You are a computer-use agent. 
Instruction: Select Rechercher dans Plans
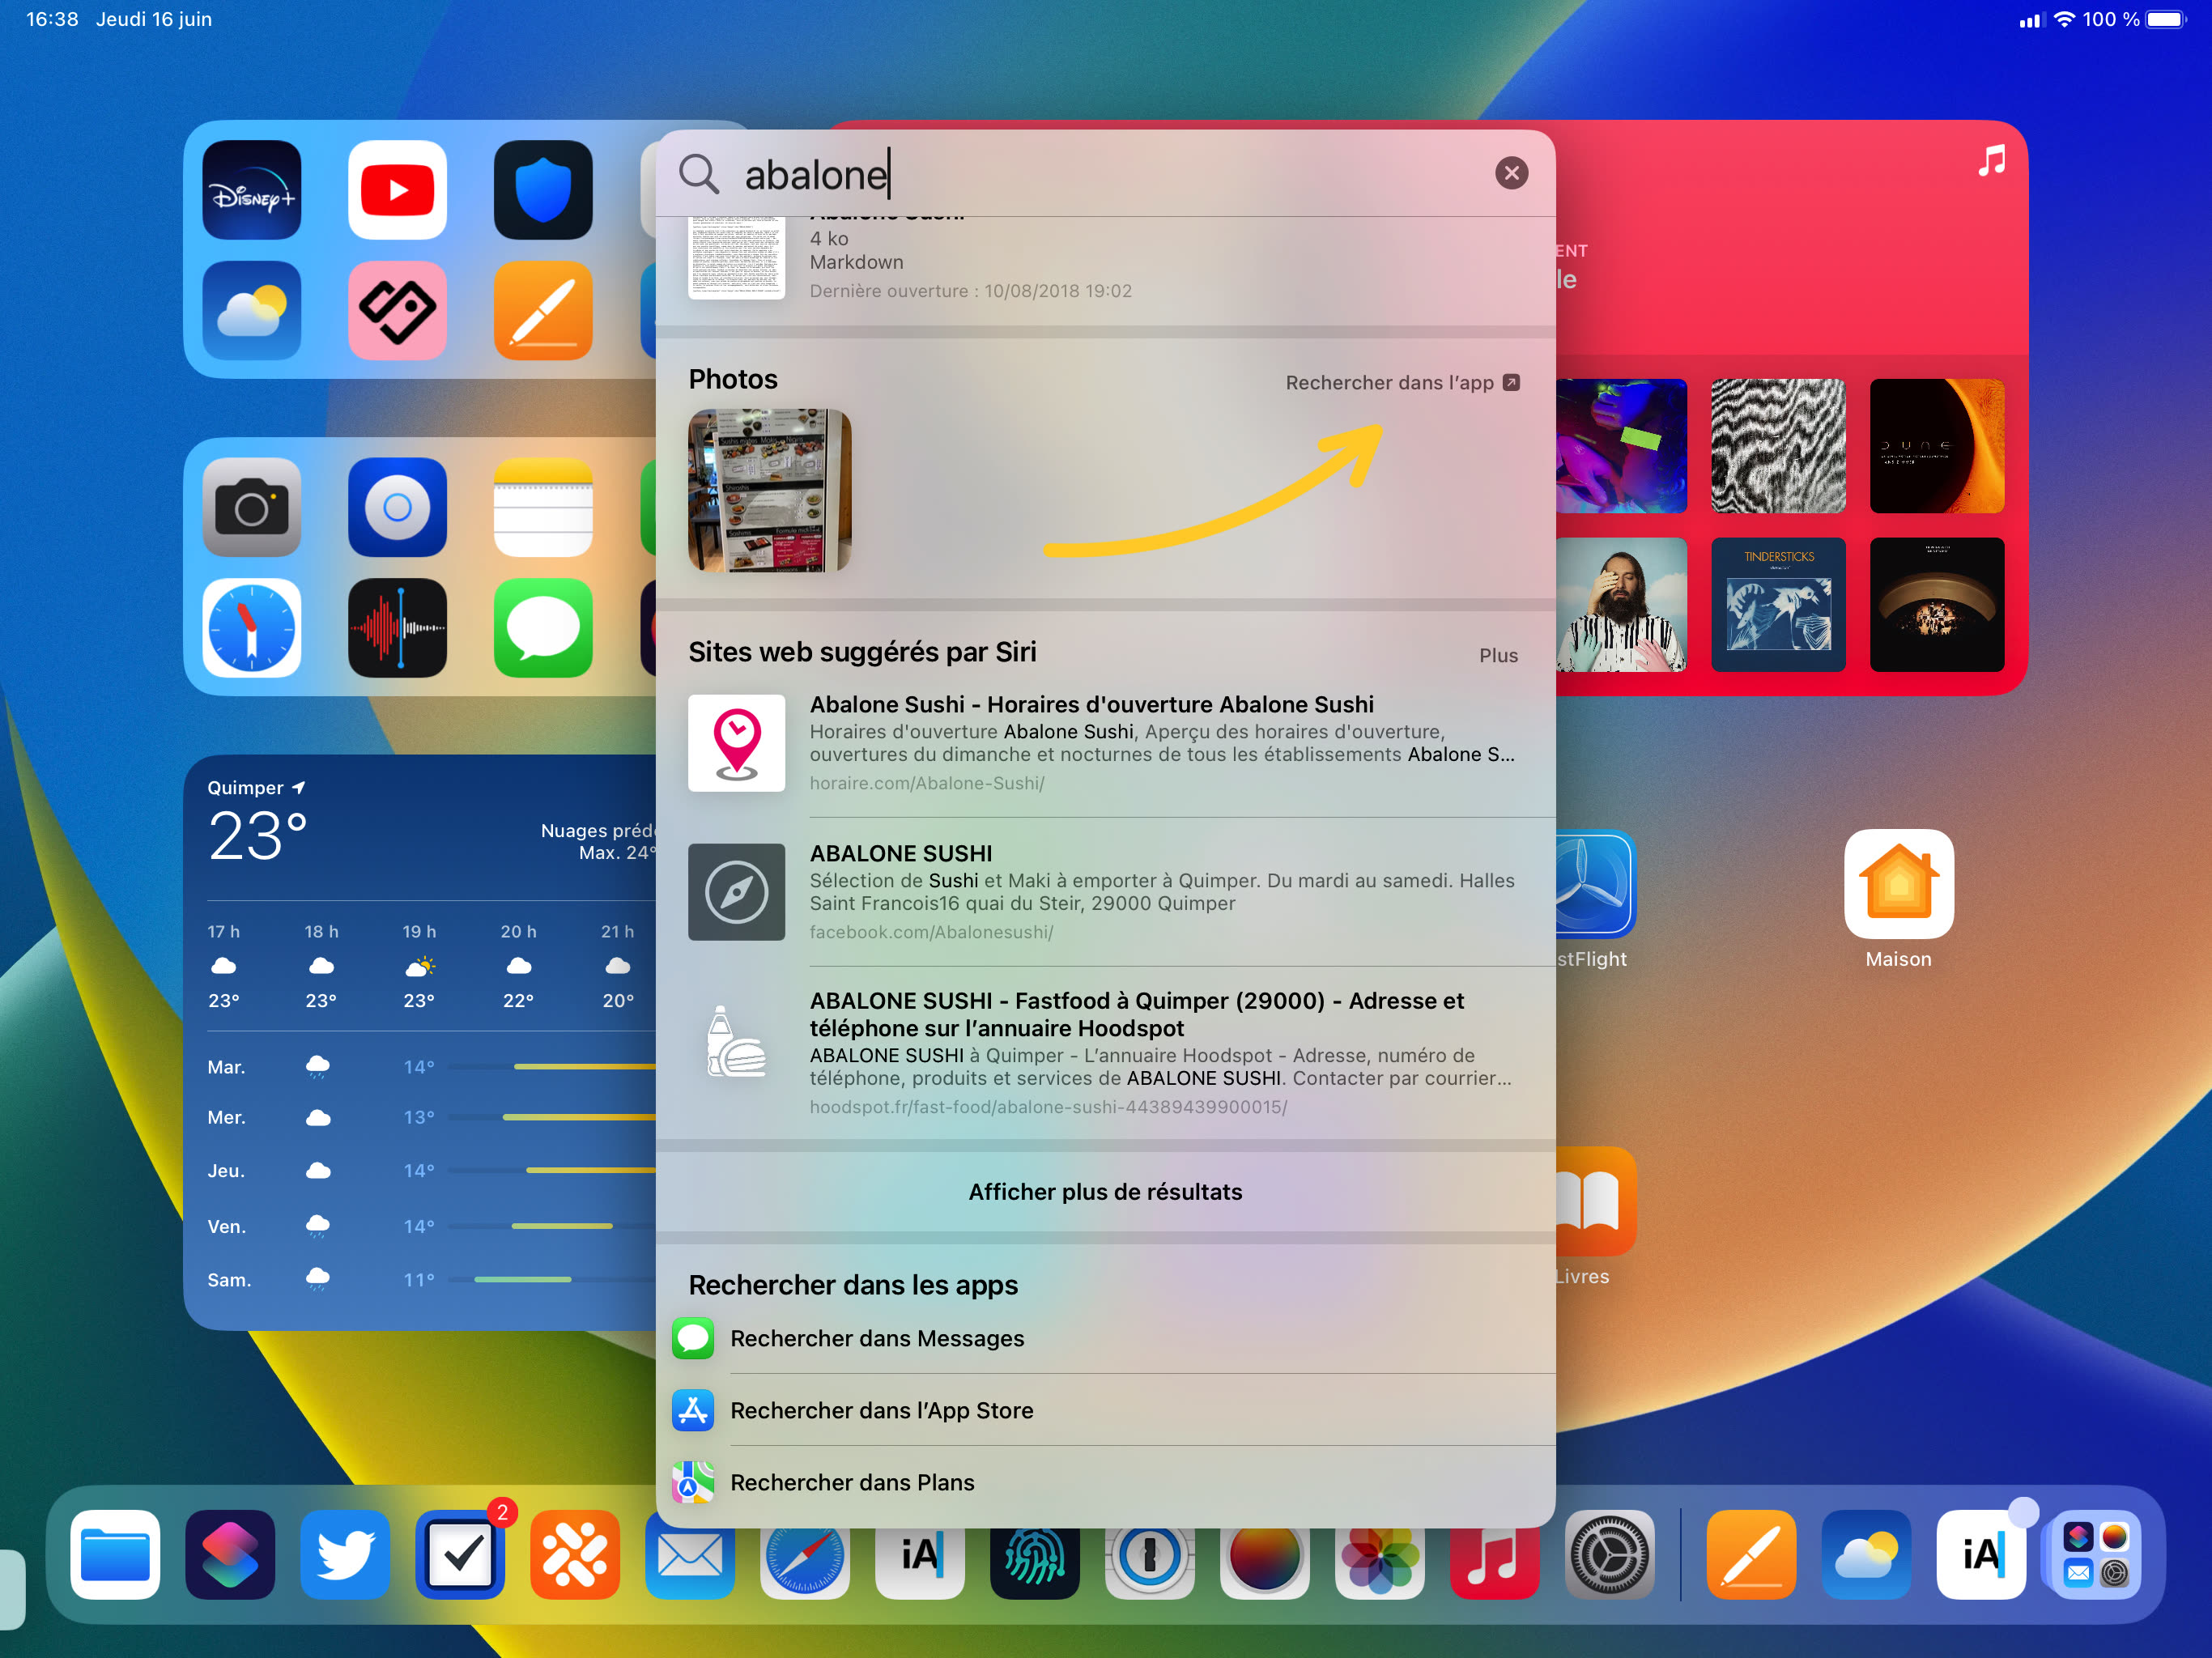pos(1105,1482)
